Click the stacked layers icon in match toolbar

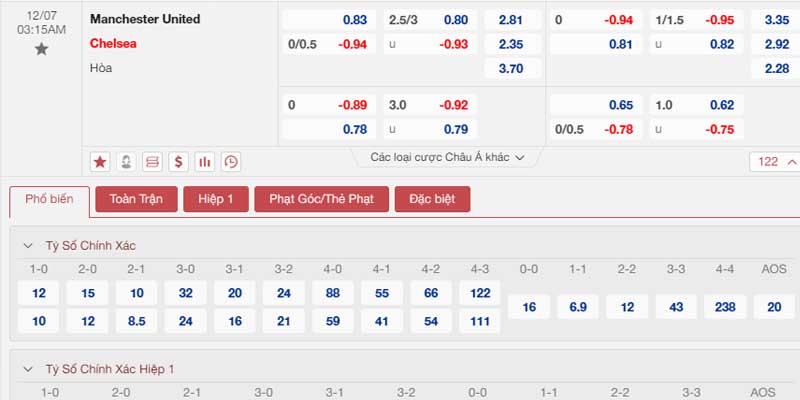tap(152, 162)
